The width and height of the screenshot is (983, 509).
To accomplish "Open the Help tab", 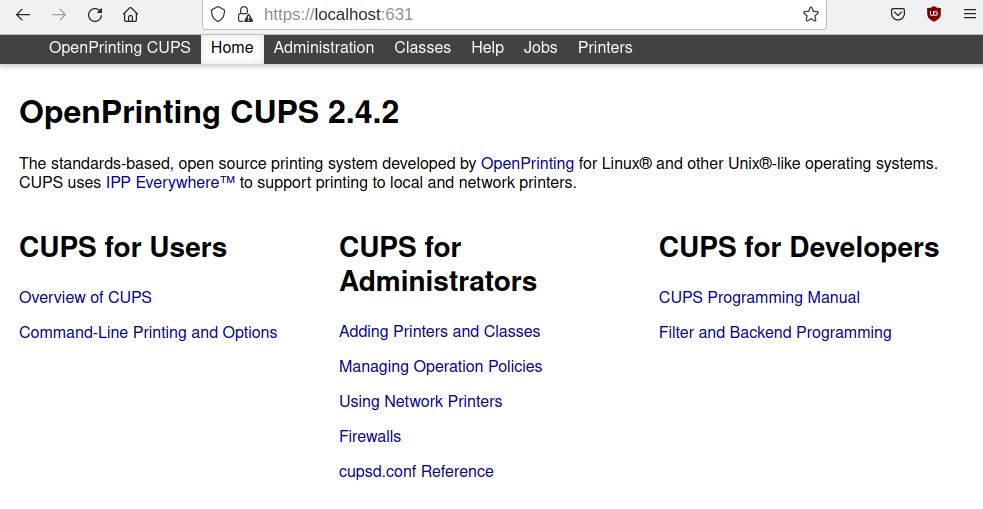I will pyautogui.click(x=488, y=48).
